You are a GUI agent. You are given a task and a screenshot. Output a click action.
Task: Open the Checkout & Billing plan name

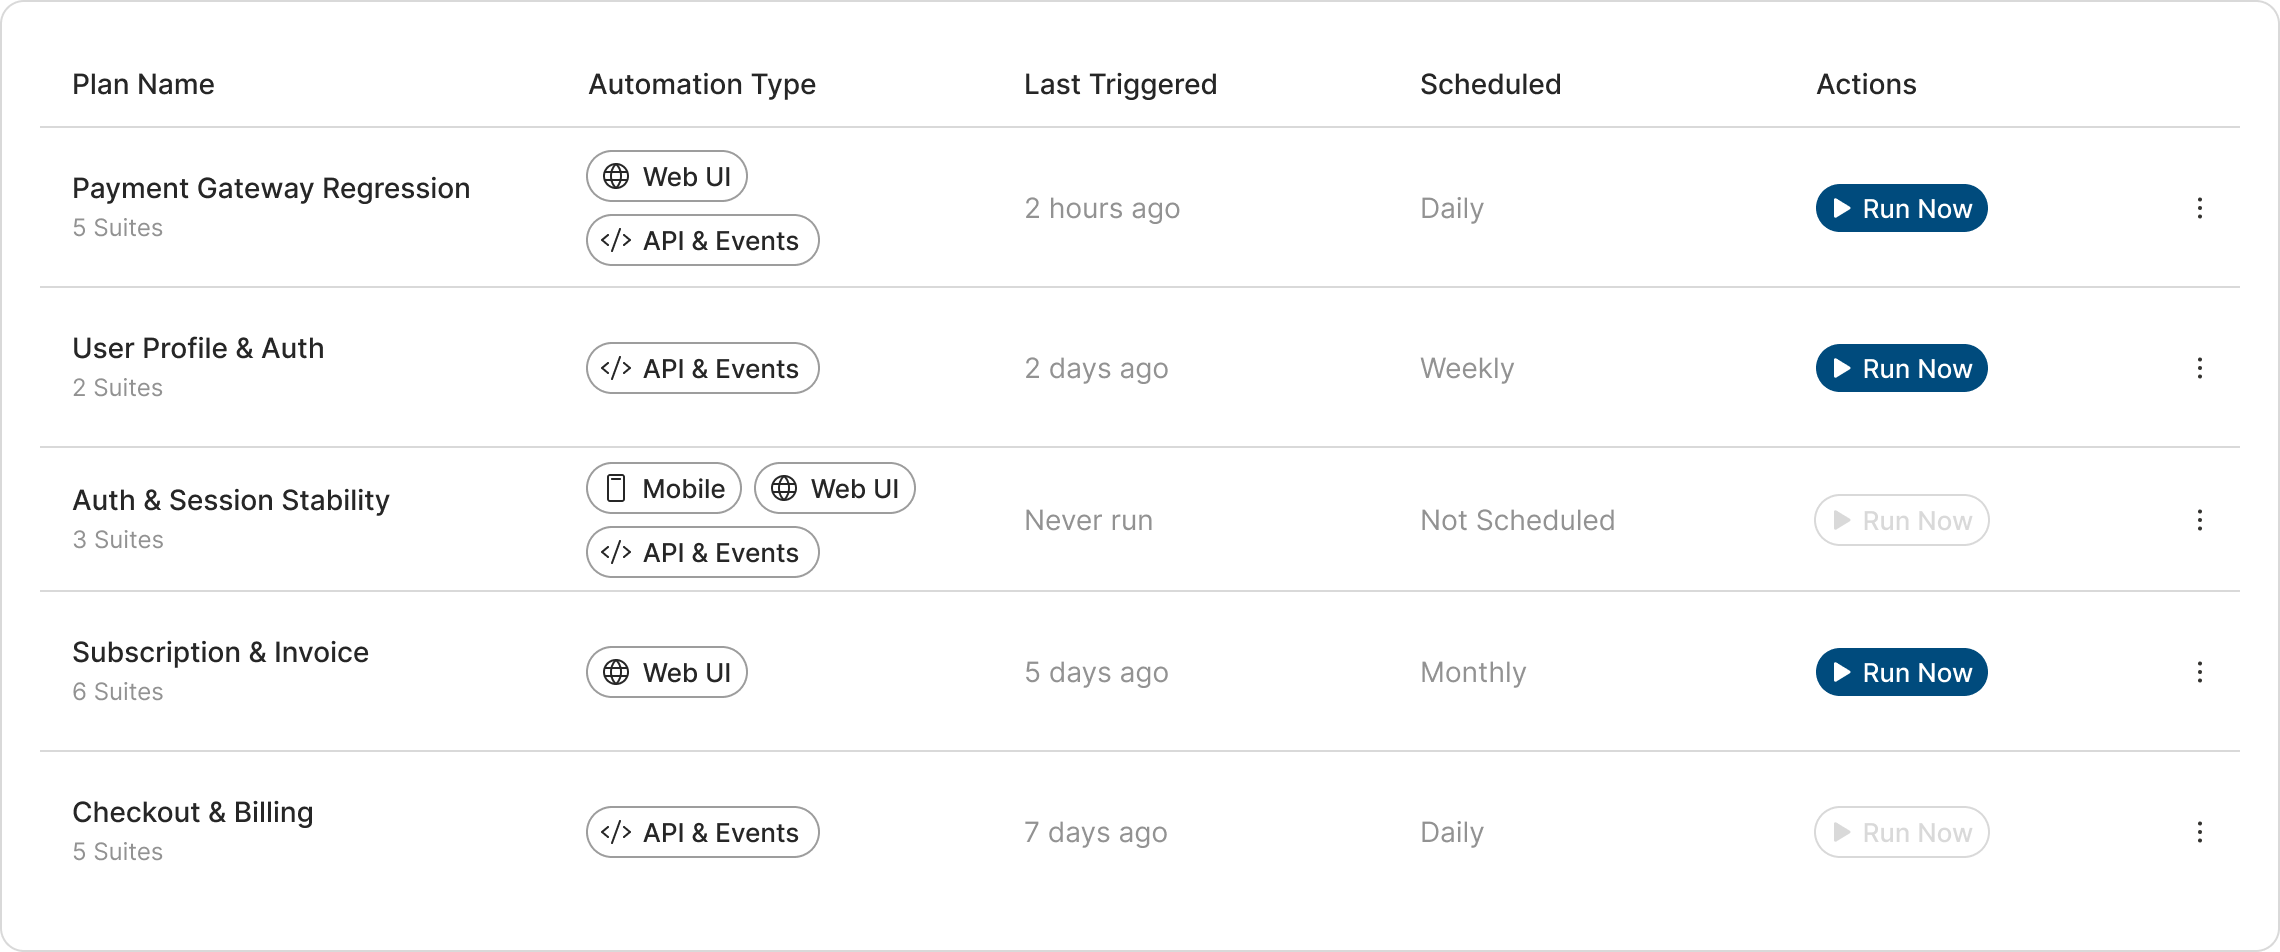click(x=193, y=812)
